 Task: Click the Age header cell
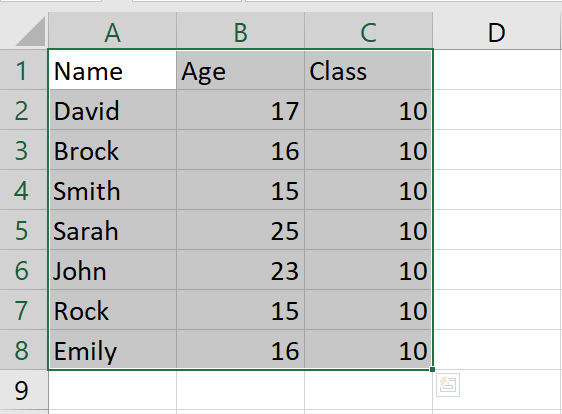[240, 70]
